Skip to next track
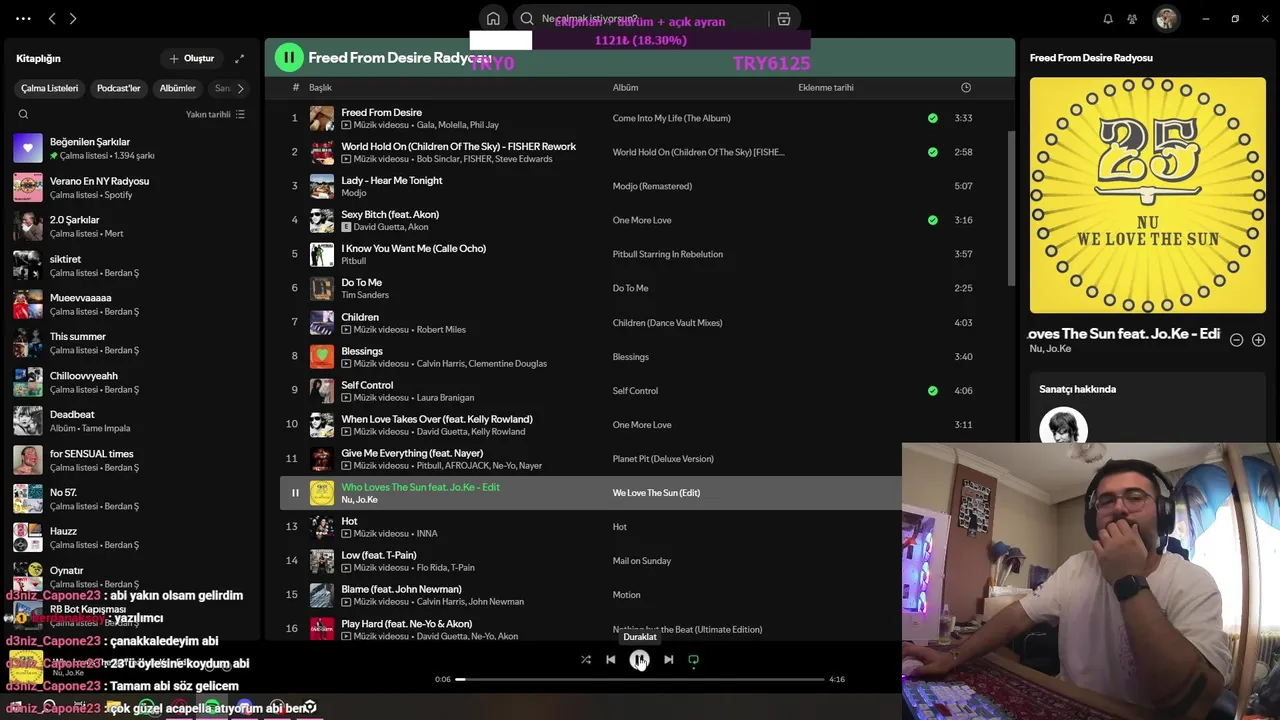 [x=668, y=660]
